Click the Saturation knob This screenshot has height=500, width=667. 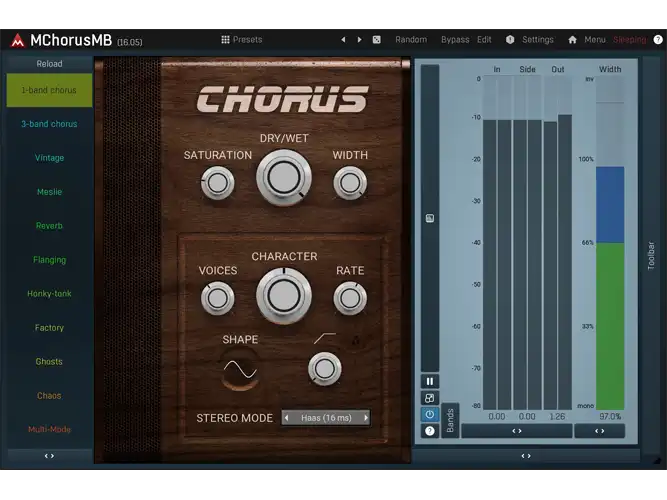point(217,183)
